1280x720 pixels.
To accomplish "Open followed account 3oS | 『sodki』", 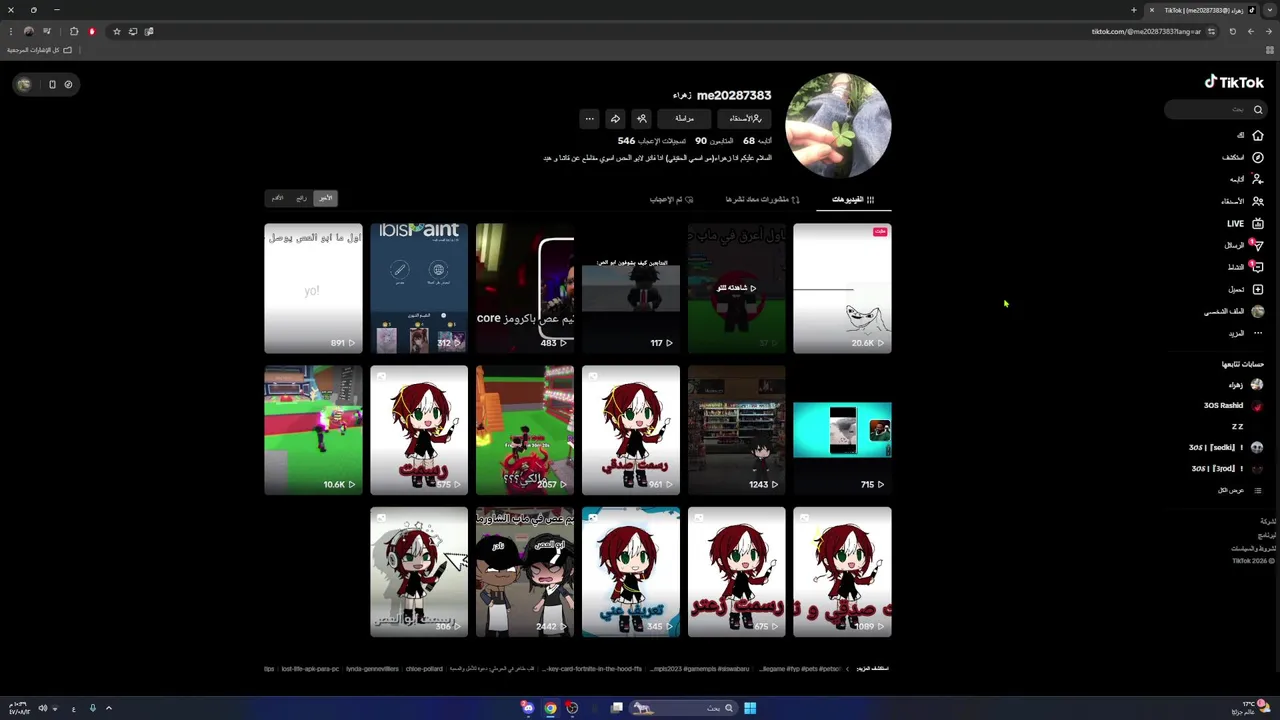I will 1226,447.
